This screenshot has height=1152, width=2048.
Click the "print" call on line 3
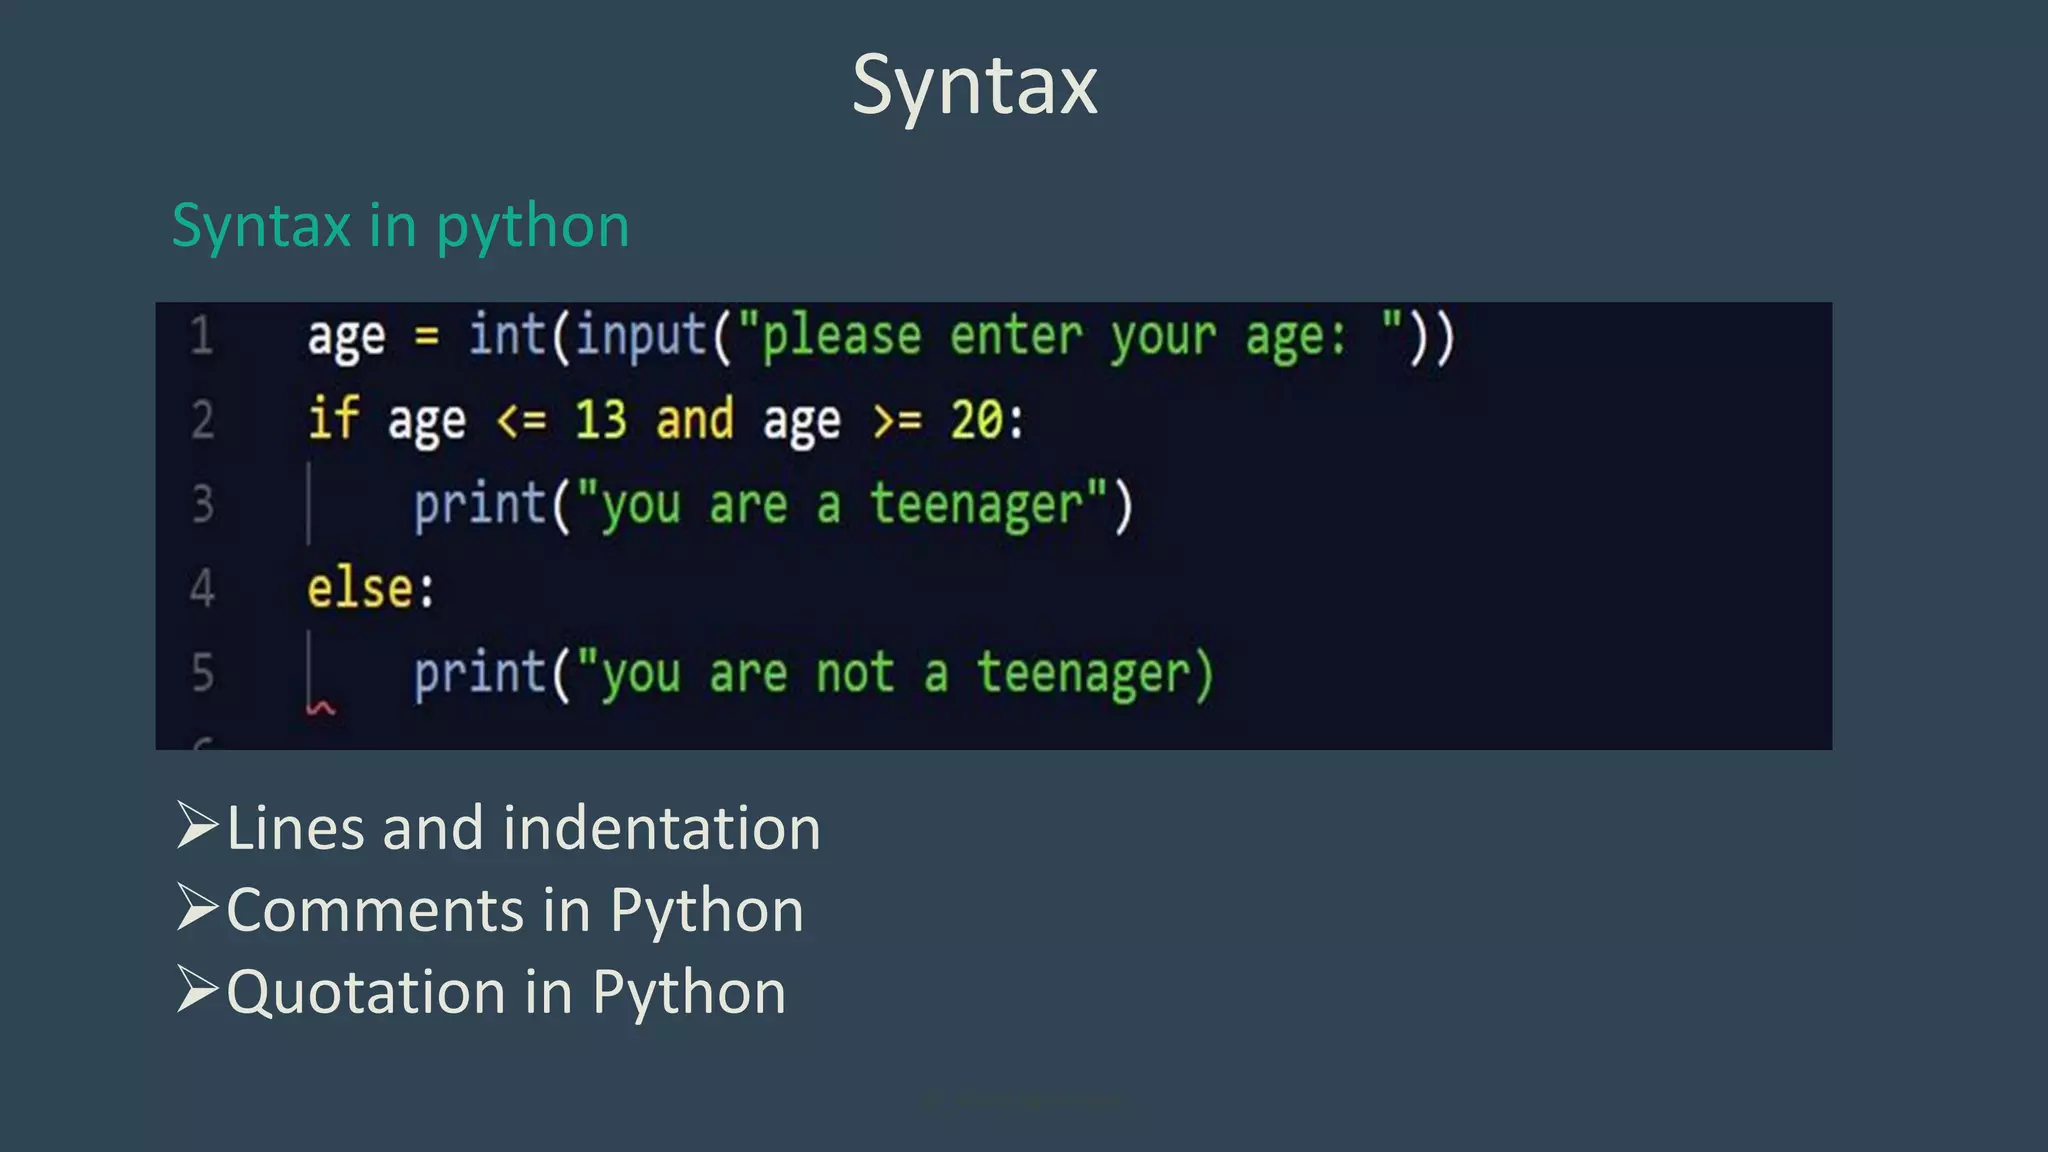(480, 505)
